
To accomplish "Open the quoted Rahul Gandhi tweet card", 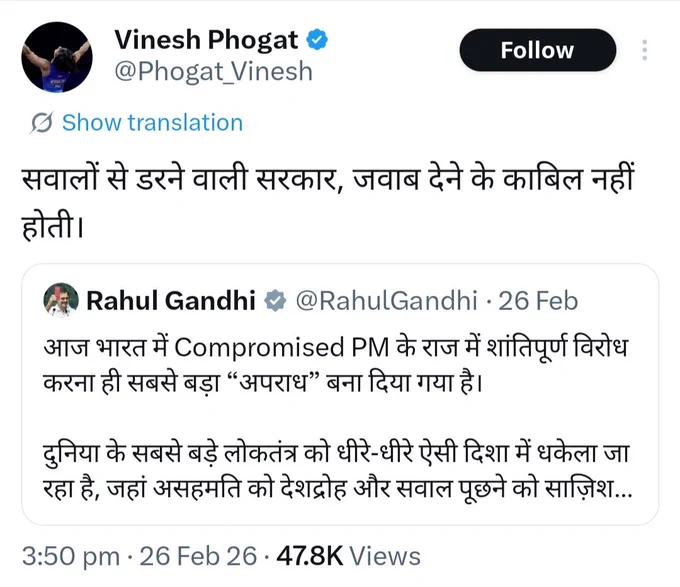I will point(340,394).
